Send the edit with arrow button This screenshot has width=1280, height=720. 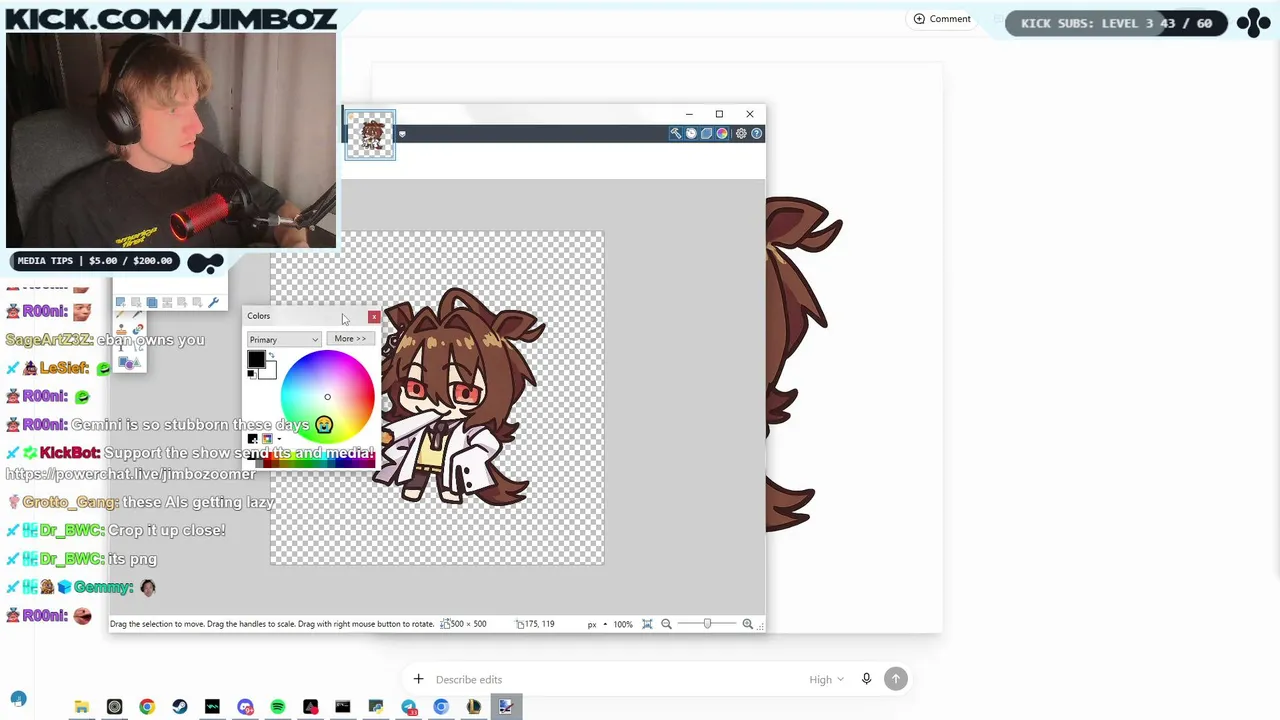coord(896,679)
